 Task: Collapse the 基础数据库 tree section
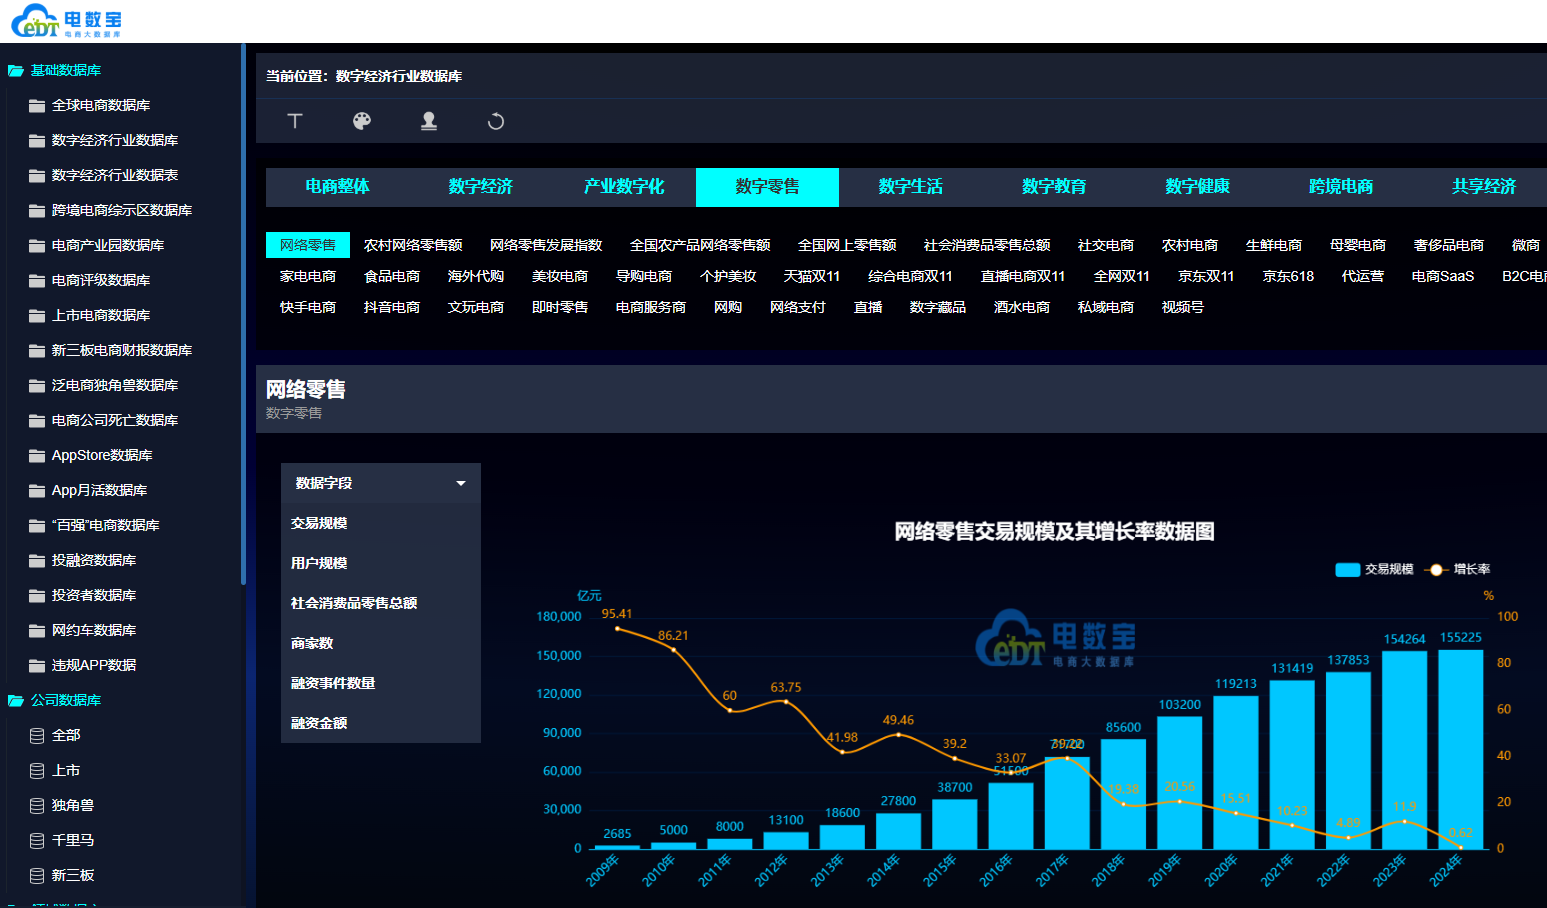[16, 71]
